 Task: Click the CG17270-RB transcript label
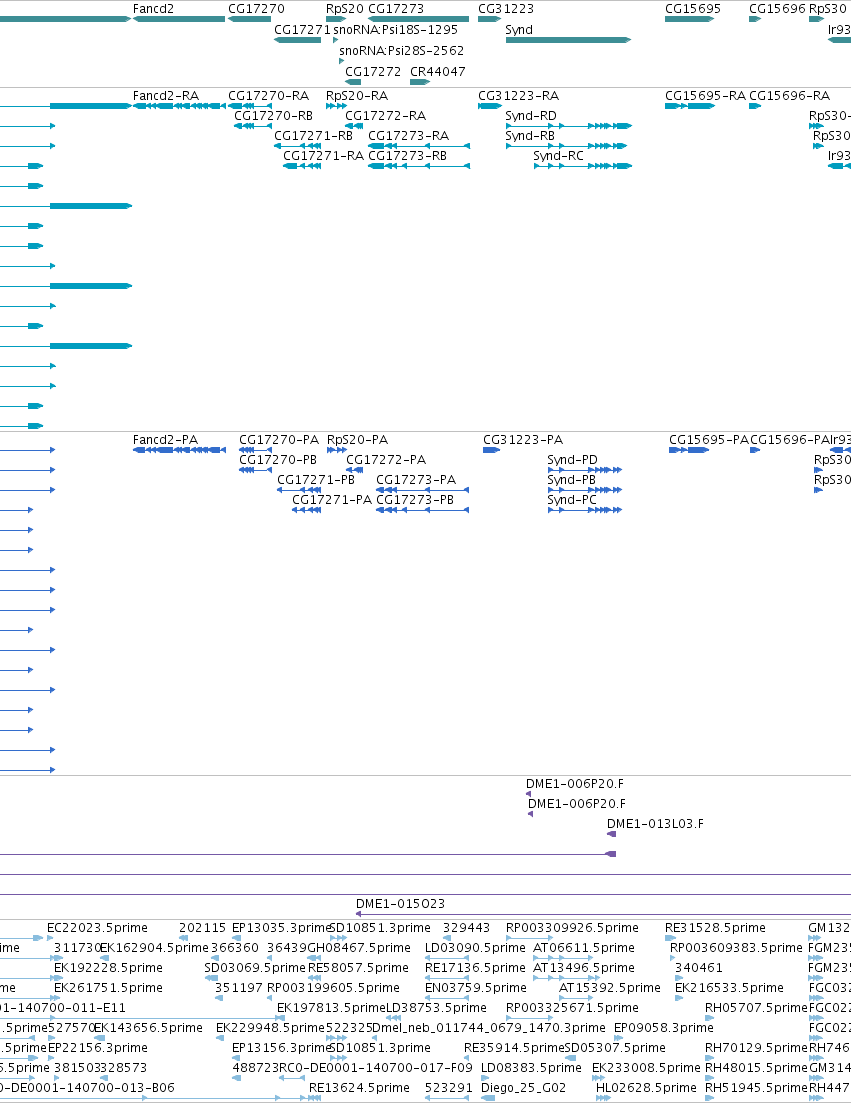274,116
